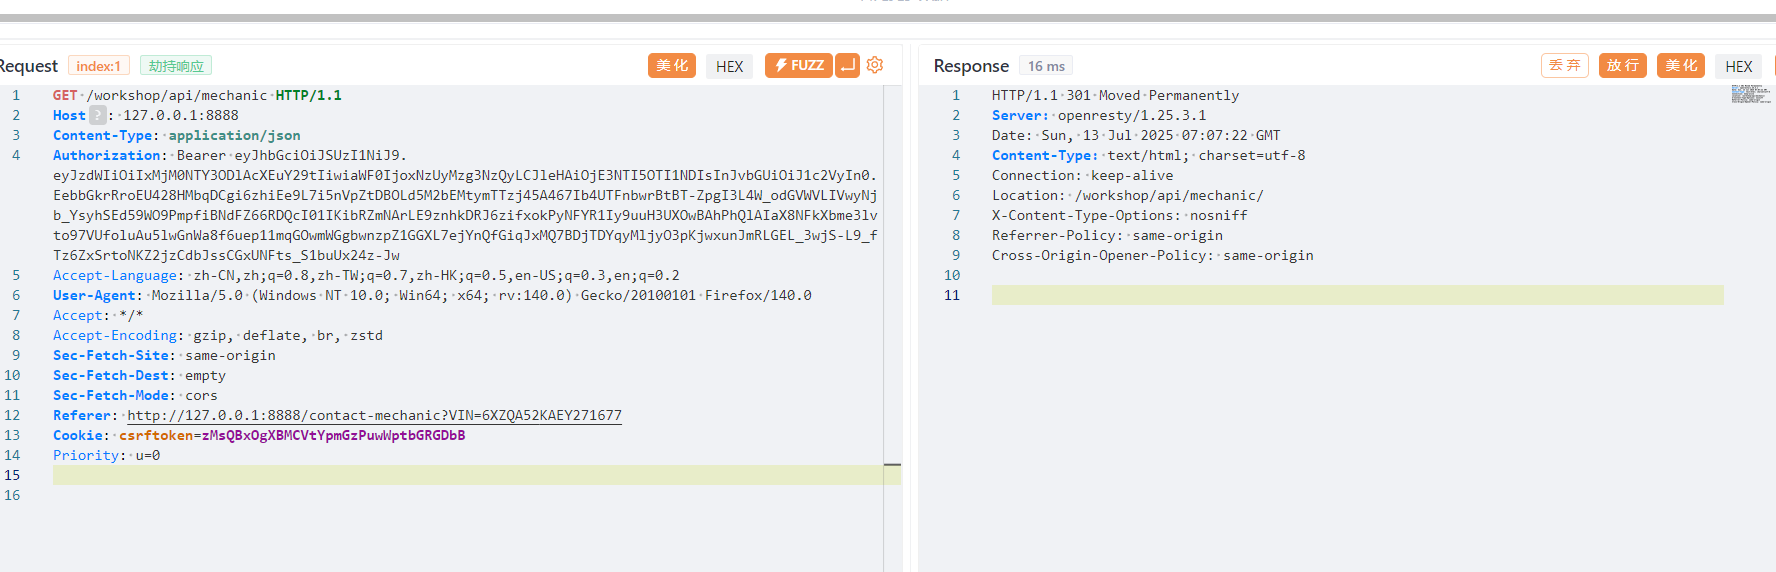The image size is (1776, 572).
Task: Toggle HEX view for the request
Action: tap(729, 66)
